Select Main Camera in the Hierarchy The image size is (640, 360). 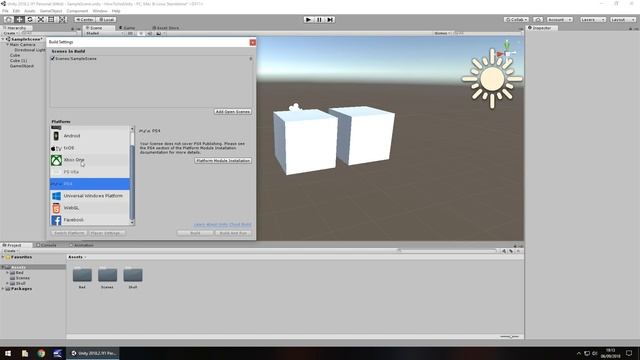pyautogui.click(x=22, y=44)
